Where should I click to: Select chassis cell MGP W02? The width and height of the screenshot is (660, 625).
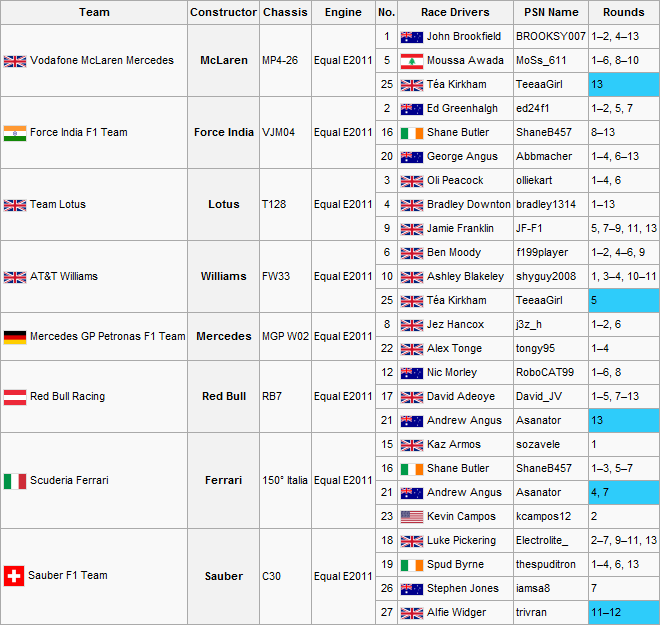[285, 337]
